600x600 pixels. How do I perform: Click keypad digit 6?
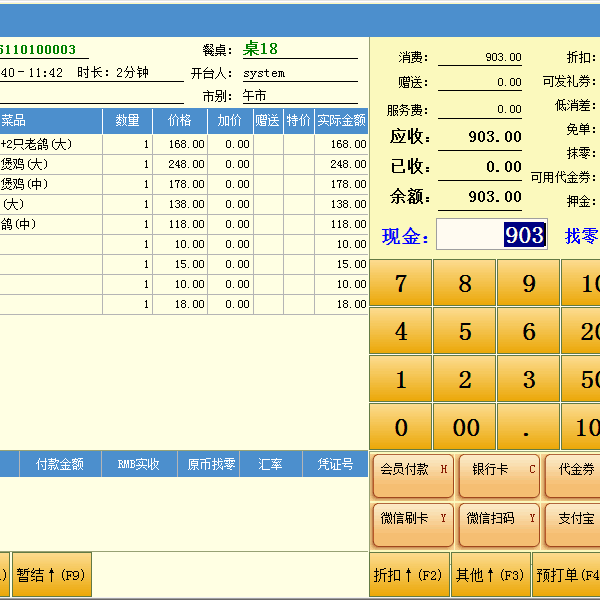coord(528,331)
